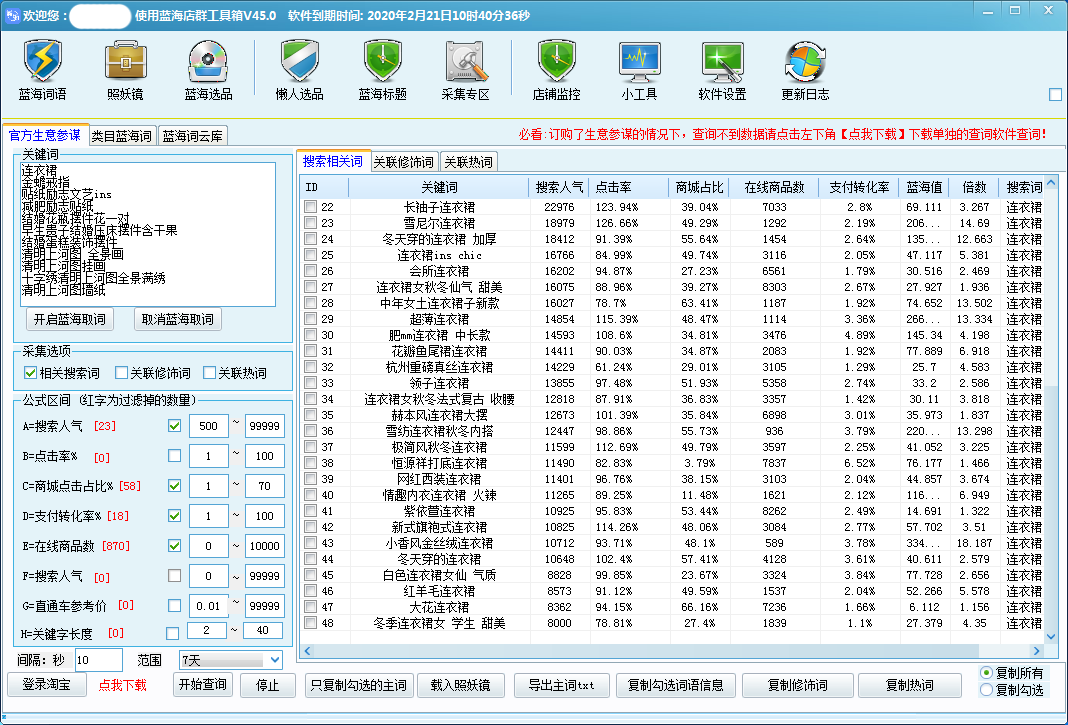Open the 懒人选品 shield icon
The width and height of the screenshot is (1068, 725).
click(300, 70)
